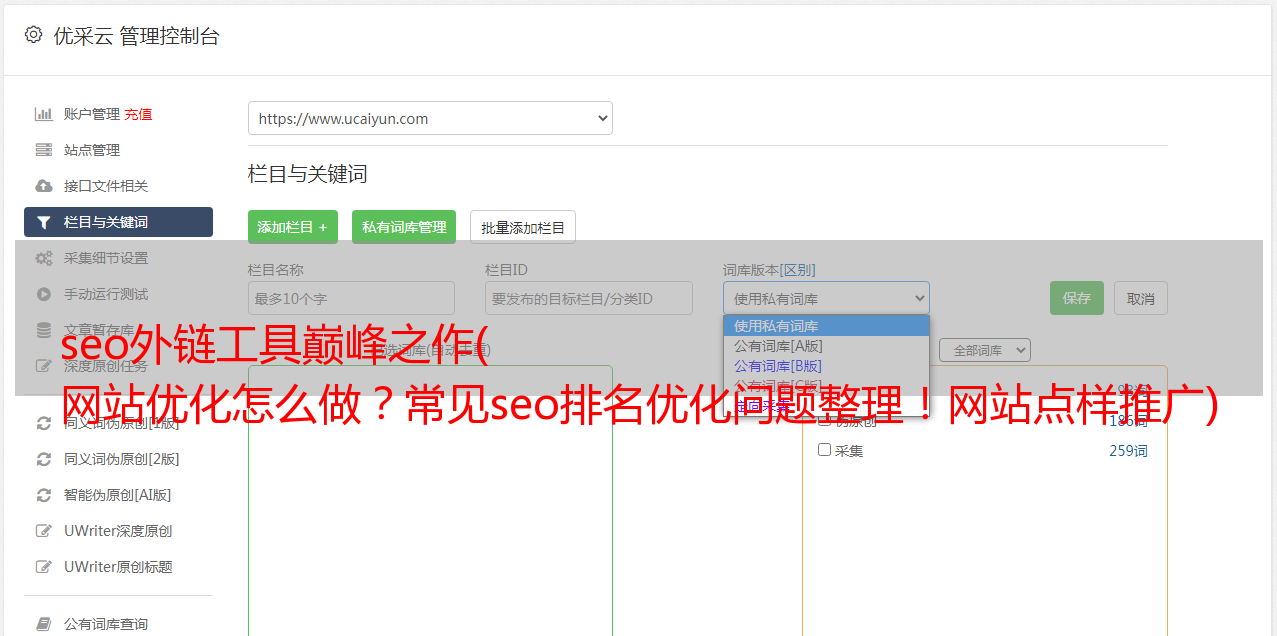Image resolution: width=1277 pixels, height=636 pixels.
Task: Click the refresh icon for 同义词伪原创[2版]
Action: point(44,459)
